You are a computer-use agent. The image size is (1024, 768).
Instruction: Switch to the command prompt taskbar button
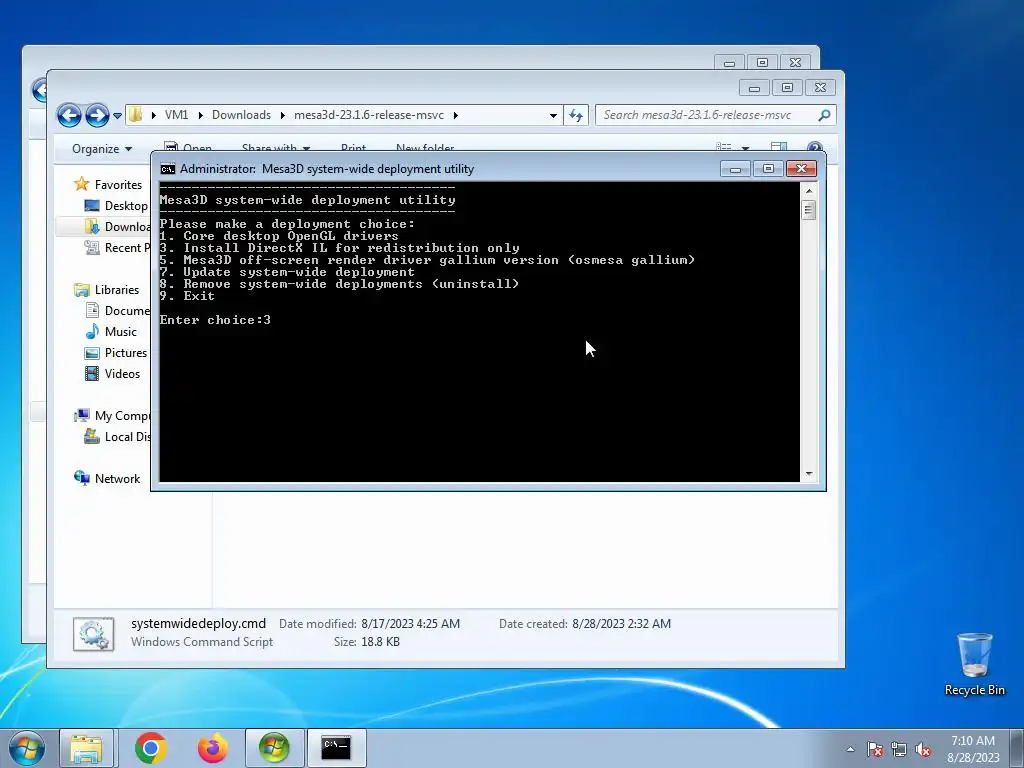click(x=336, y=748)
